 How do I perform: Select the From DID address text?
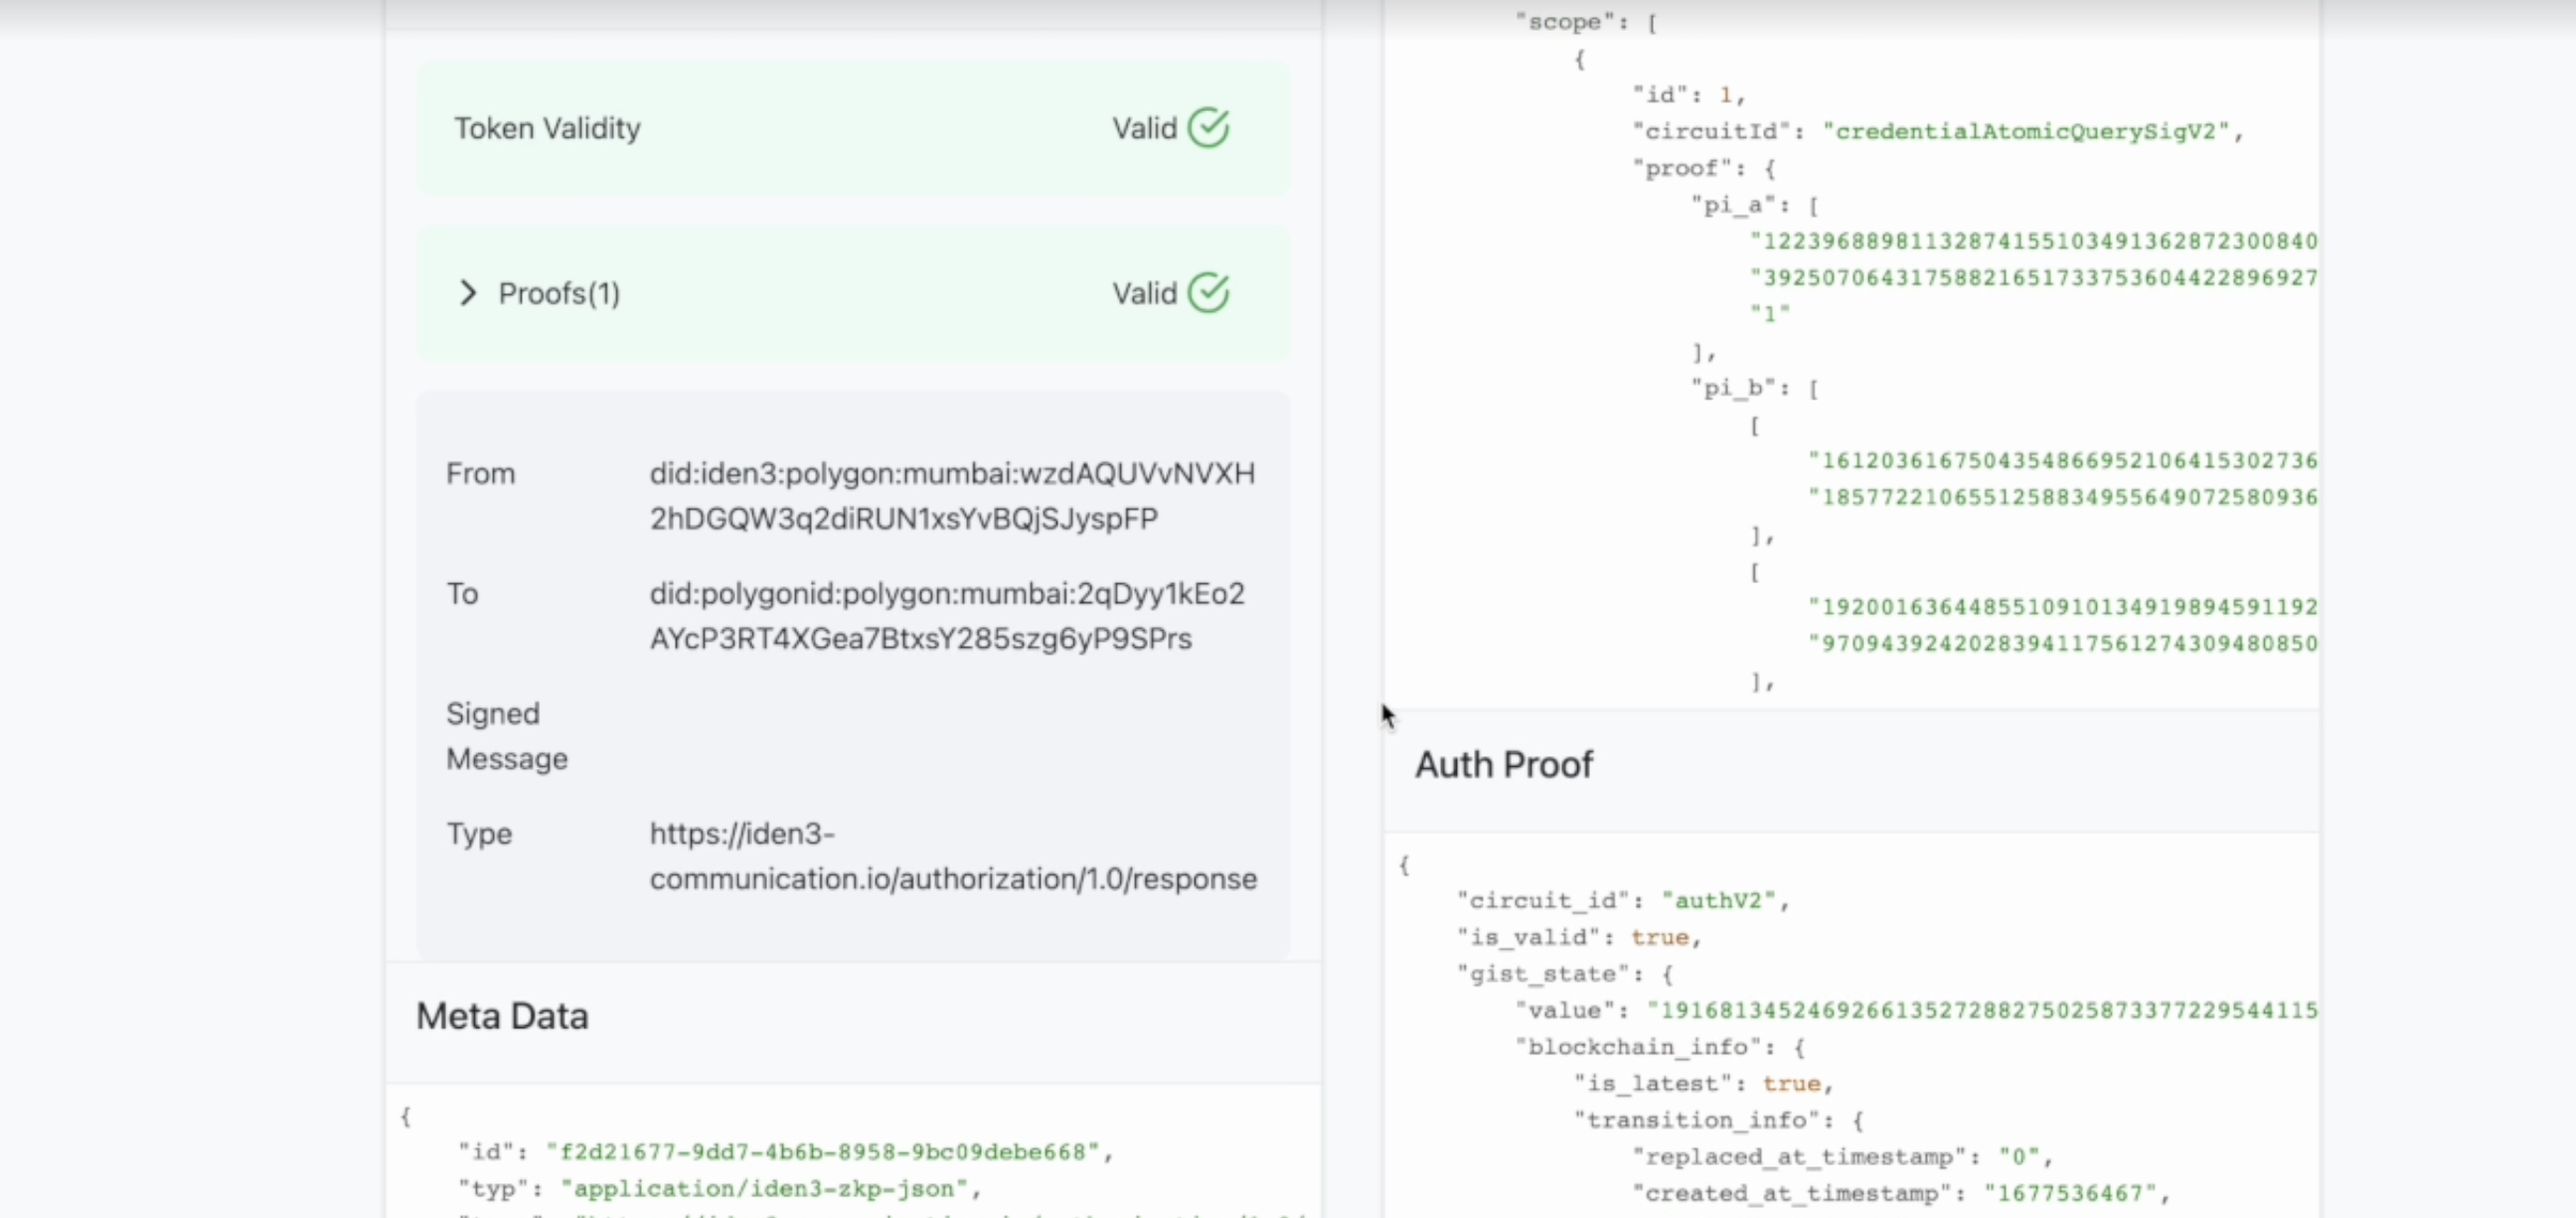point(952,496)
